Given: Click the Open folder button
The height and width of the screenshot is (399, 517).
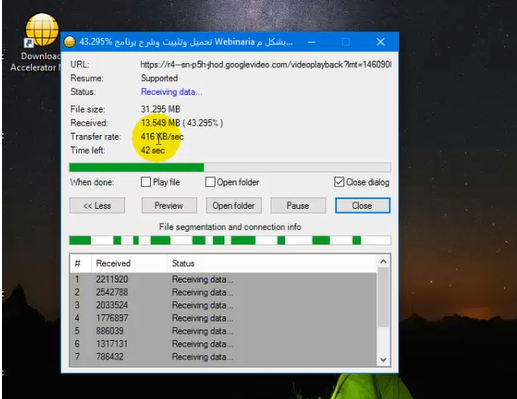Looking at the screenshot, I should 234,206.
